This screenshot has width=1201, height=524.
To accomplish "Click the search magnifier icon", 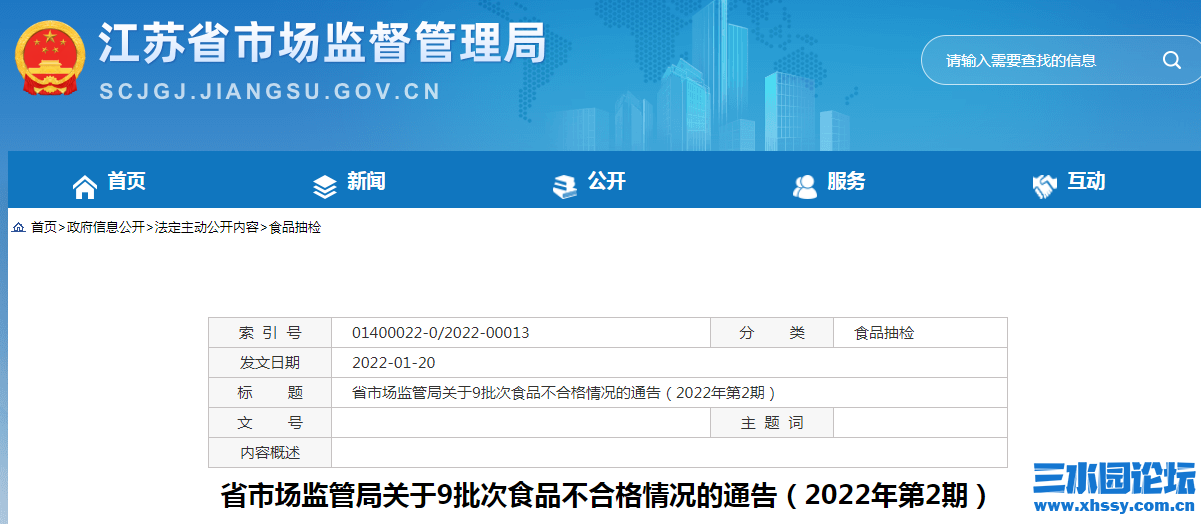I will click(x=1172, y=60).
